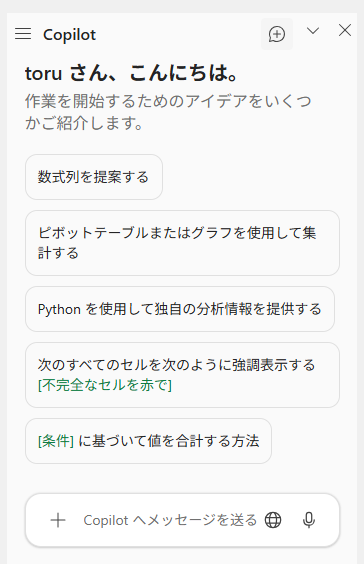Select the 次のすべてのセルを強調表示する suggestion
The width and height of the screenshot is (364, 564).
coord(182,375)
